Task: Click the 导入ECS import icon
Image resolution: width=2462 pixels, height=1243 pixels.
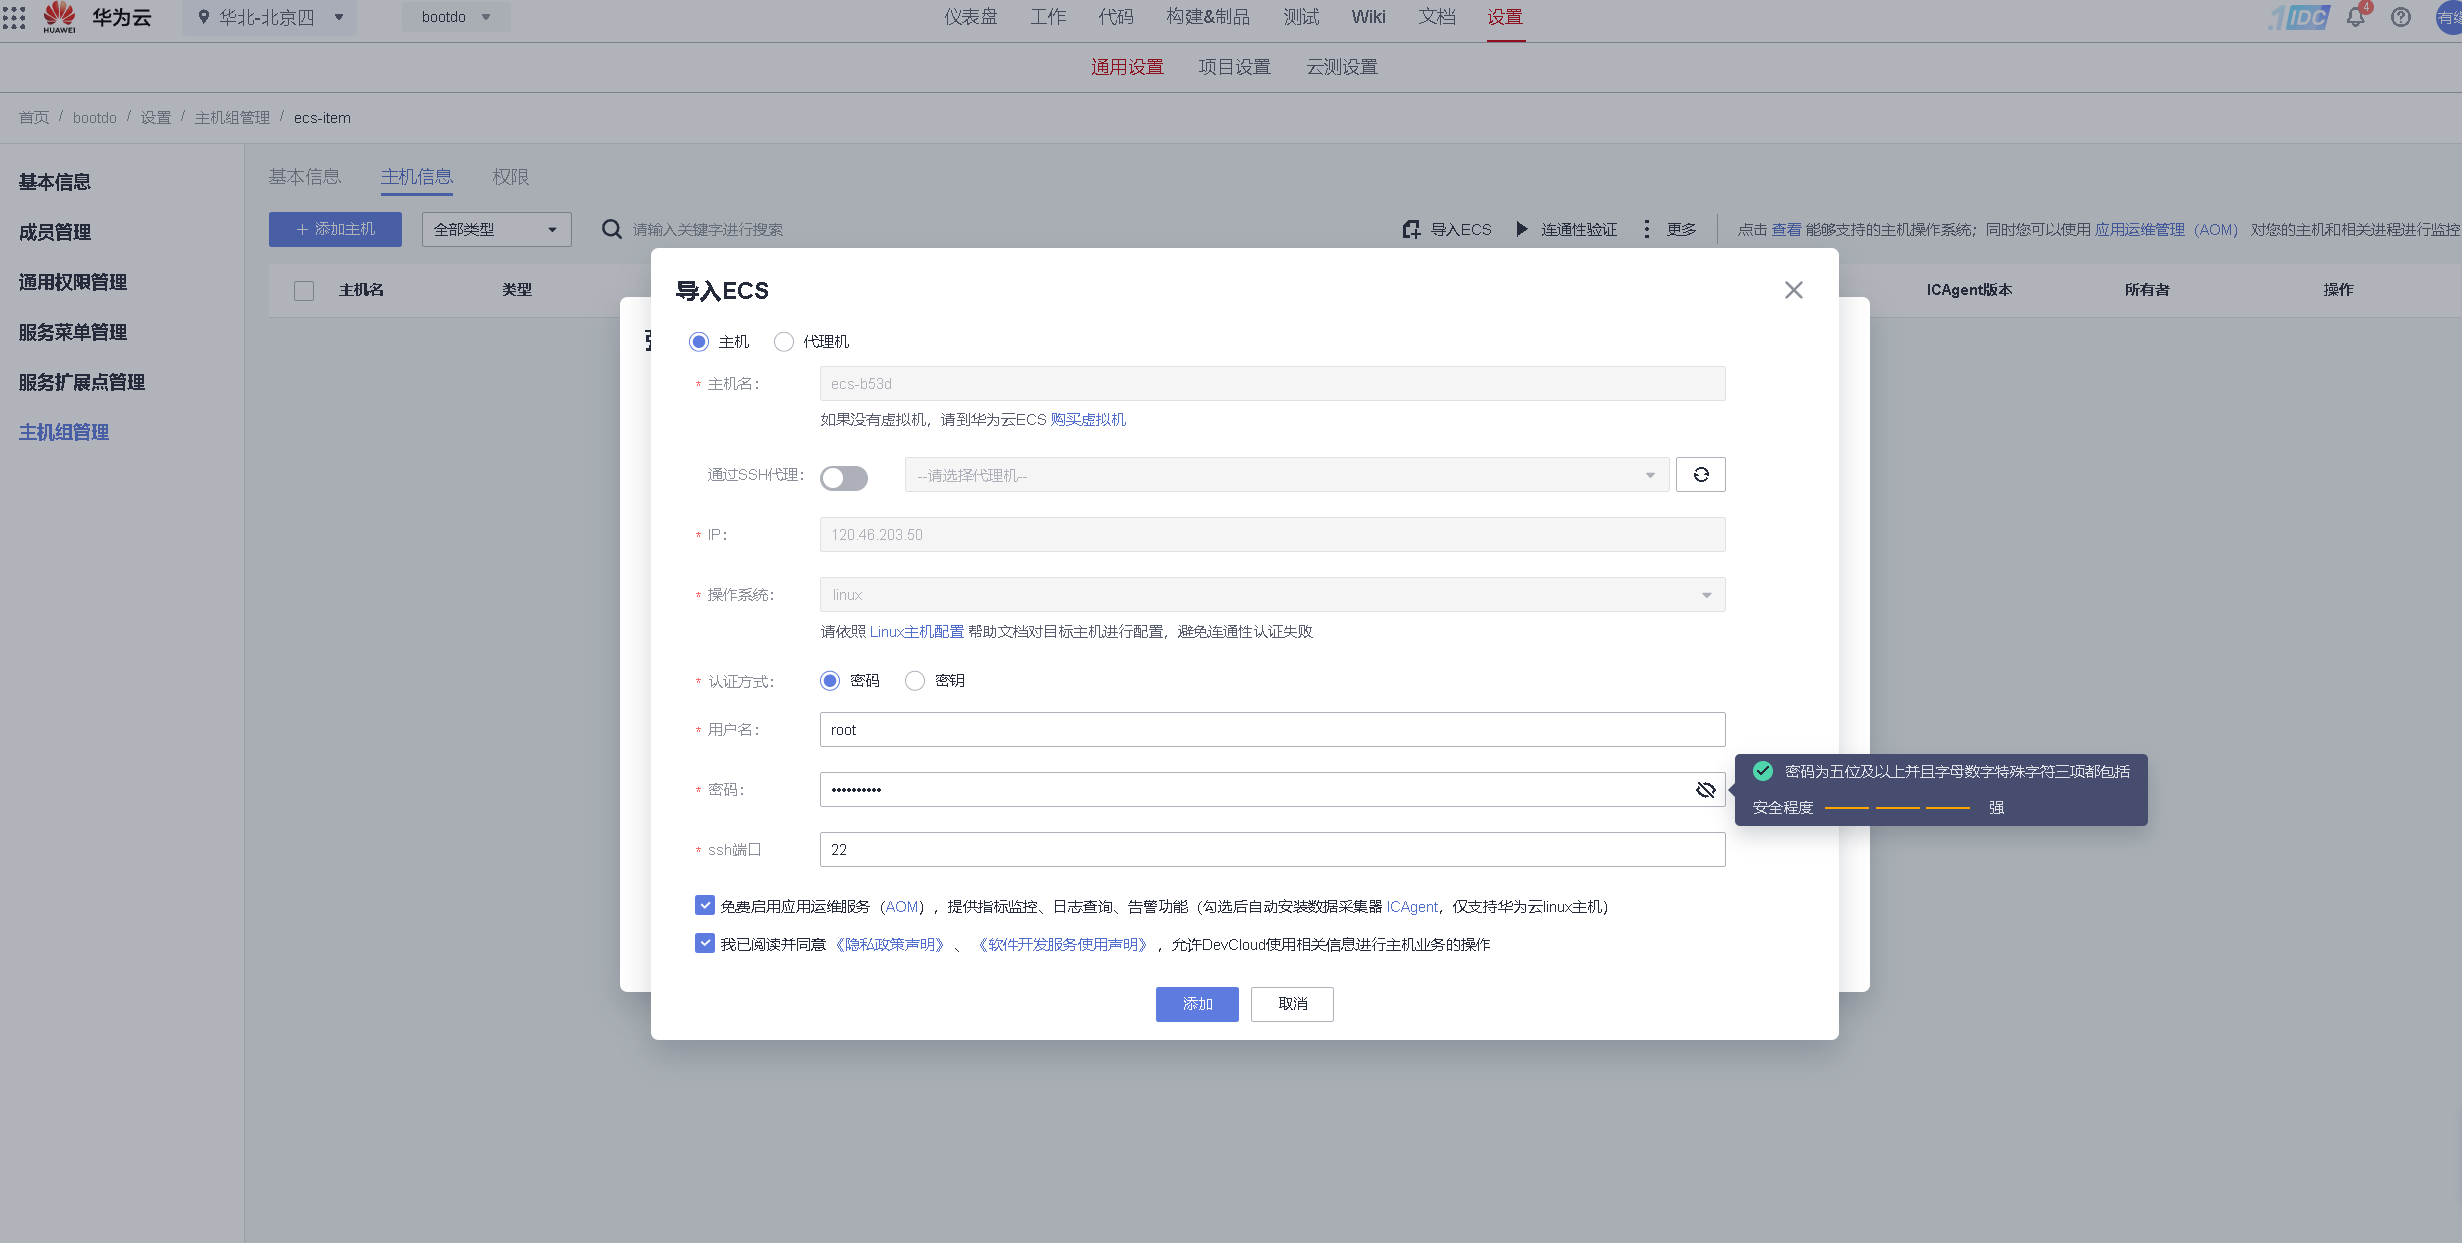Action: (x=1411, y=229)
